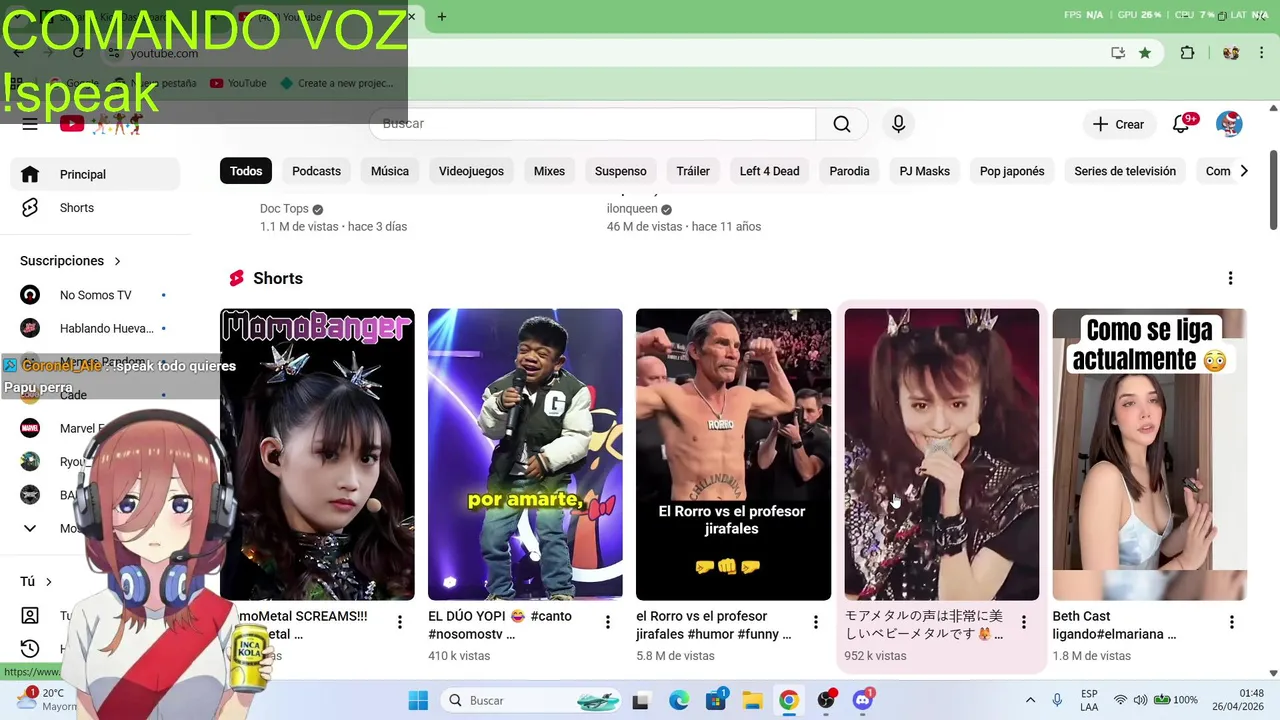Open the account avatar menu

pyautogui.click(x=1229, y=124)
